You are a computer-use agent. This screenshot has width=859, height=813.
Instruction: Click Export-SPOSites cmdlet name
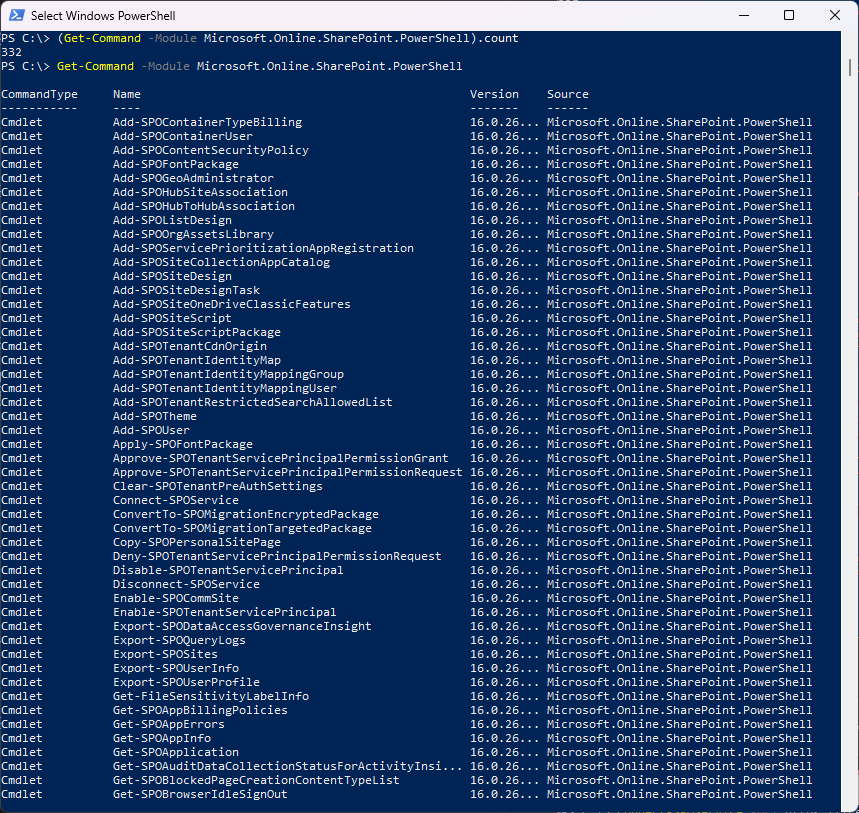[x=165, y=654]
